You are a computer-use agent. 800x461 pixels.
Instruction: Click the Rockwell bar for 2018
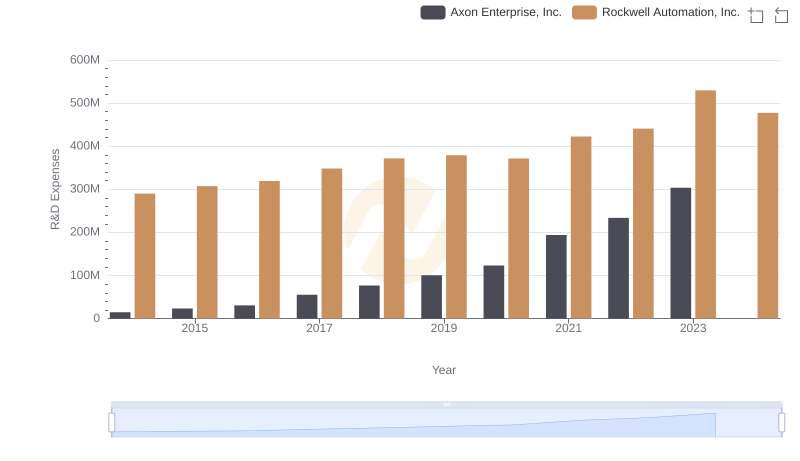tap(394, 238)
